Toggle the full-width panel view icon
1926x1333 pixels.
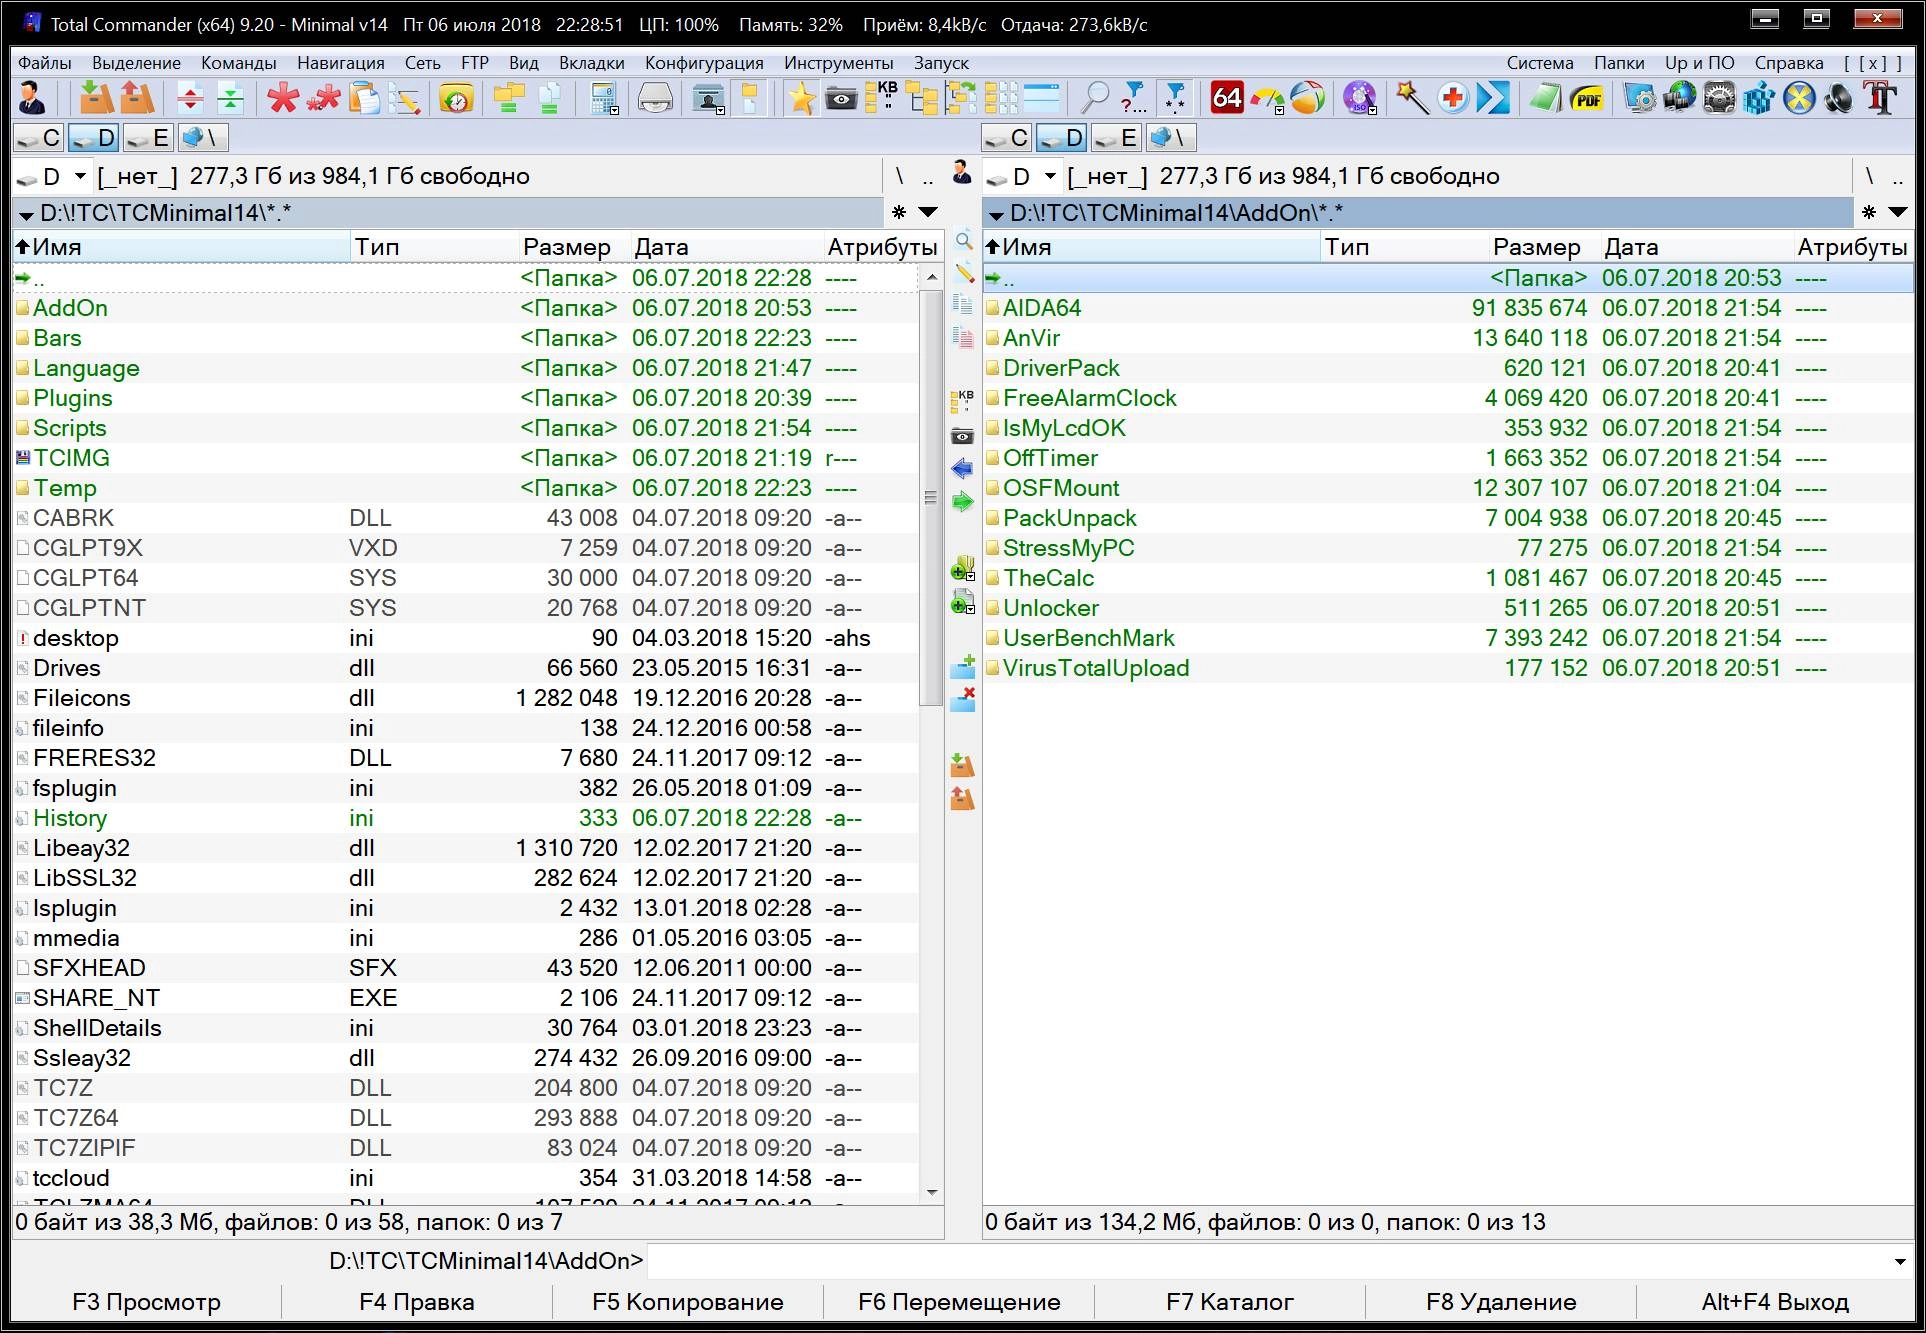[x=1041, y=98]
